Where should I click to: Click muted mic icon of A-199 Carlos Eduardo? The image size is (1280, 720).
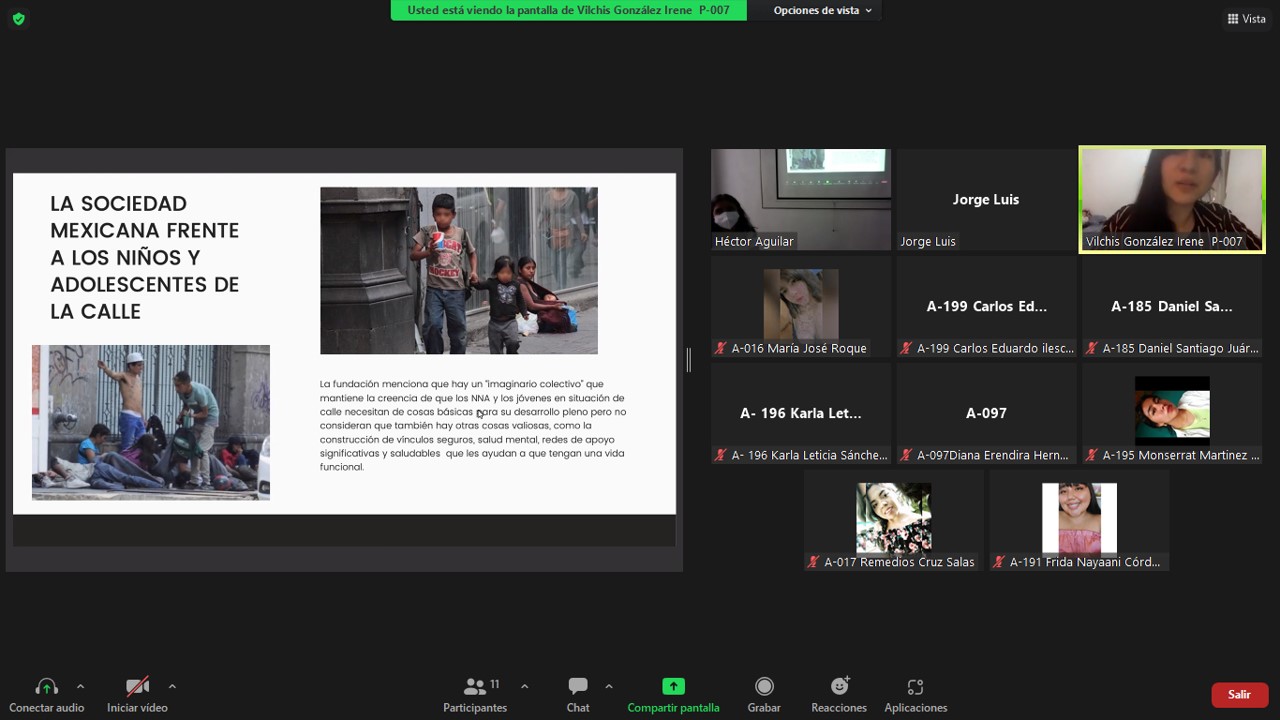(906, 348)
